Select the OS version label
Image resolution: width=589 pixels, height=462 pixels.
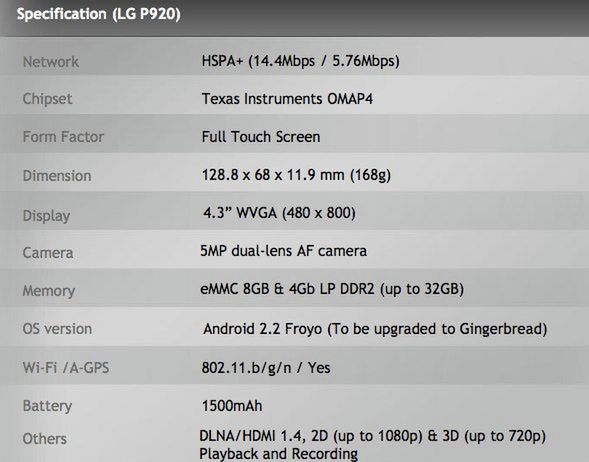(57, 329)
